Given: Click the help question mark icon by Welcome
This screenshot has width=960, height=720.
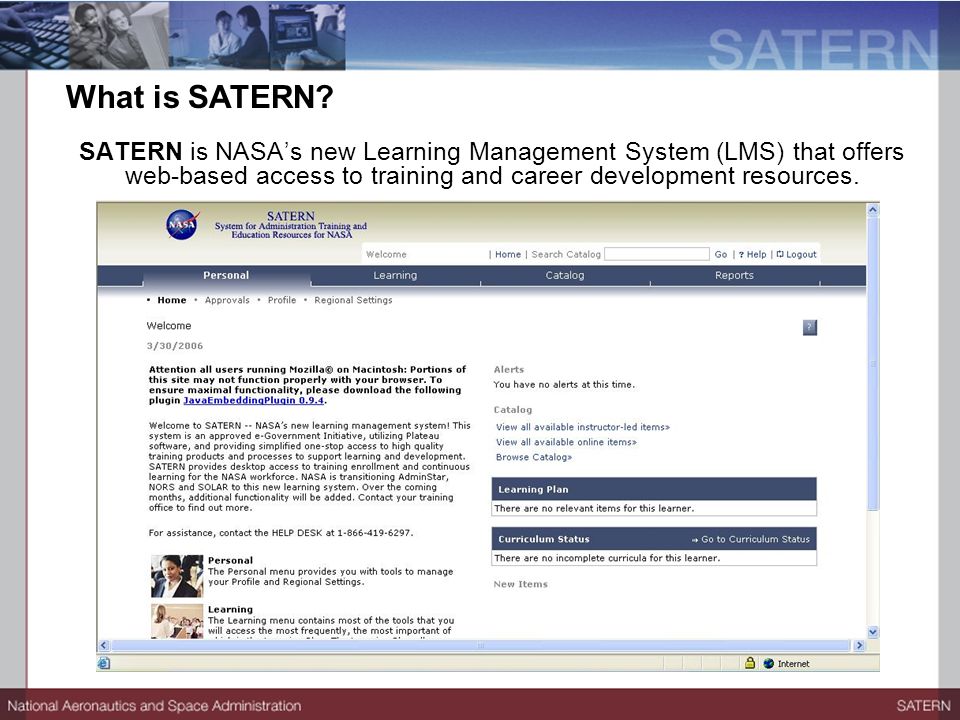Looking at the screenshot, I should coord(809,328).
